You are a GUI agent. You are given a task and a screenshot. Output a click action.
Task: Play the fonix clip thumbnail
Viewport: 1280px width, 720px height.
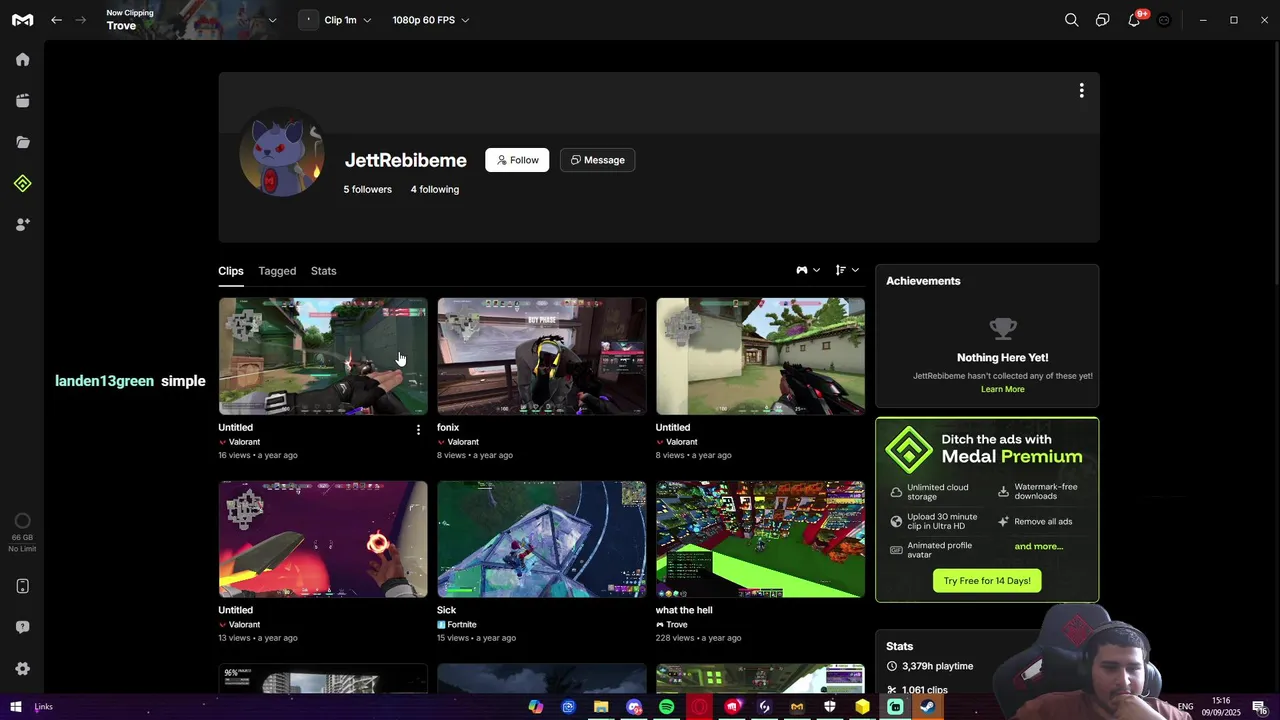click(542, 356)
